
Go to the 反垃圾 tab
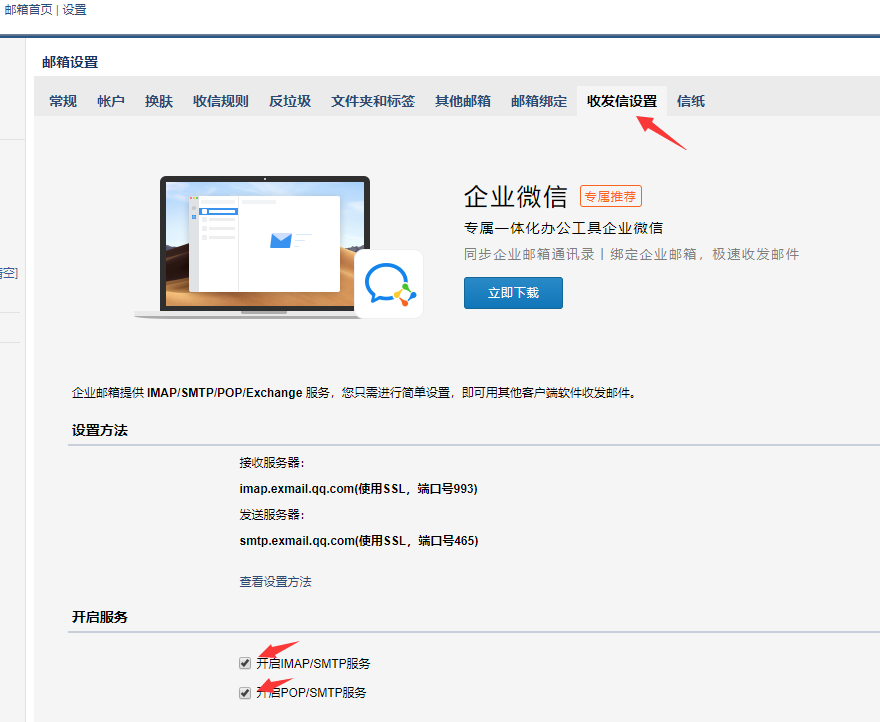coord(290,101)
